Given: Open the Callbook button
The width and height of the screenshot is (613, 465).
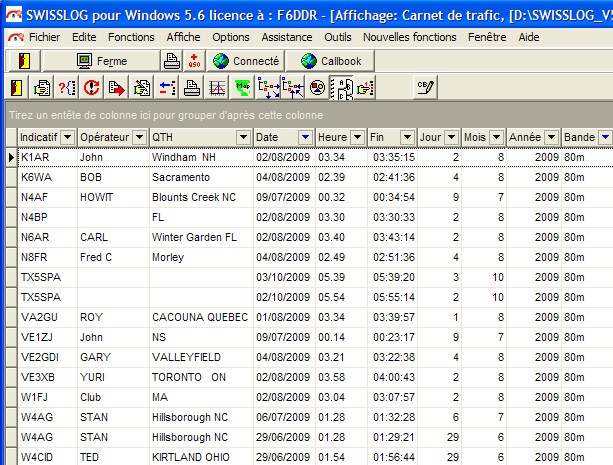Looking at the screenshot, I should click(x=330, y=61).
